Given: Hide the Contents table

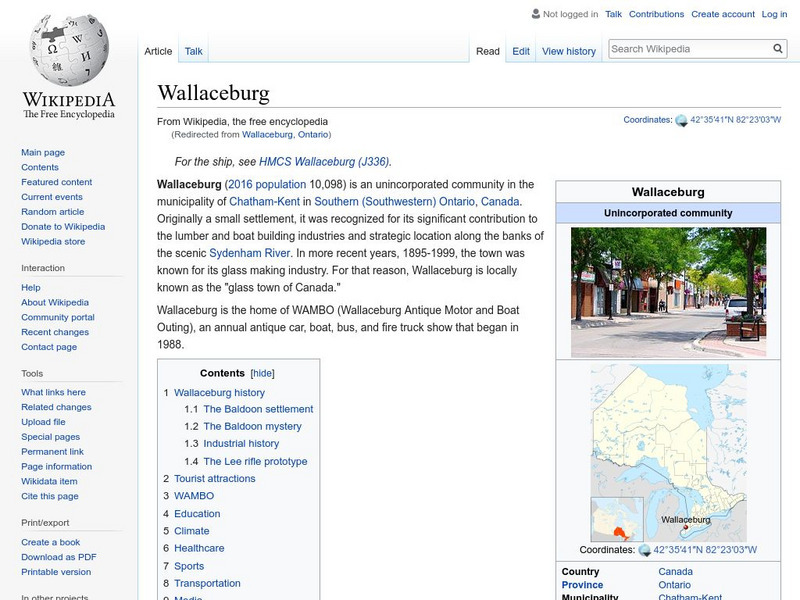Looking at the screenshot, I should tap(262, 373).
